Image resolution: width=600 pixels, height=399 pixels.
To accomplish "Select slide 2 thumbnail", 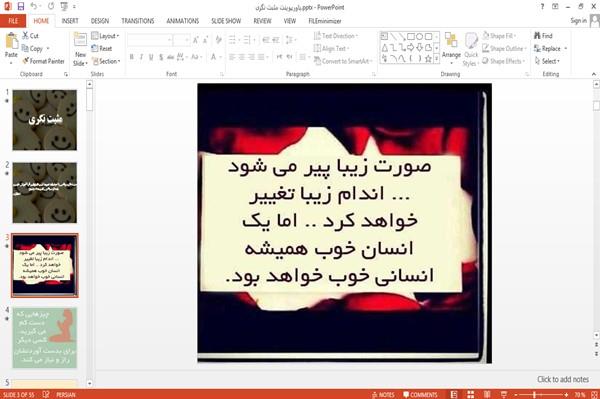I will [x=45, y=192].
